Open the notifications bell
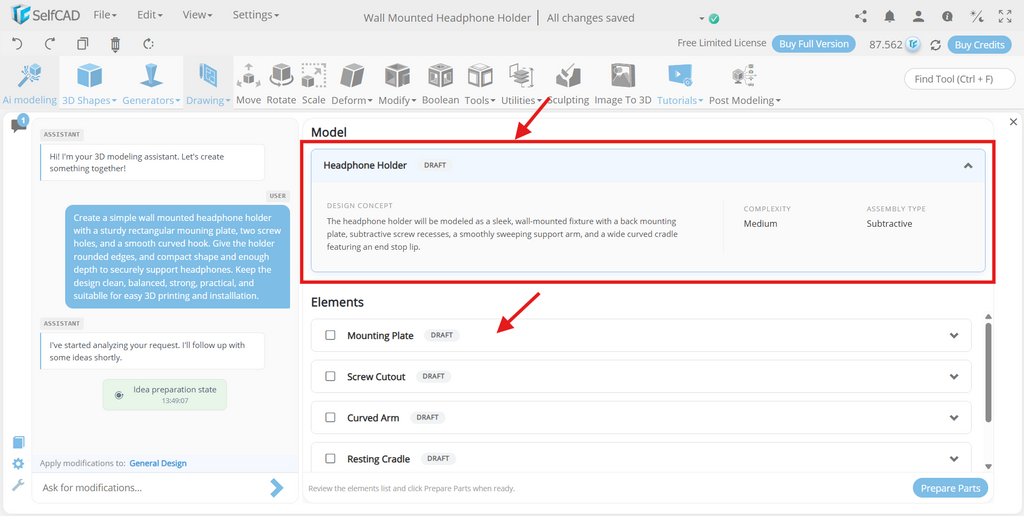 pos(889,17)
